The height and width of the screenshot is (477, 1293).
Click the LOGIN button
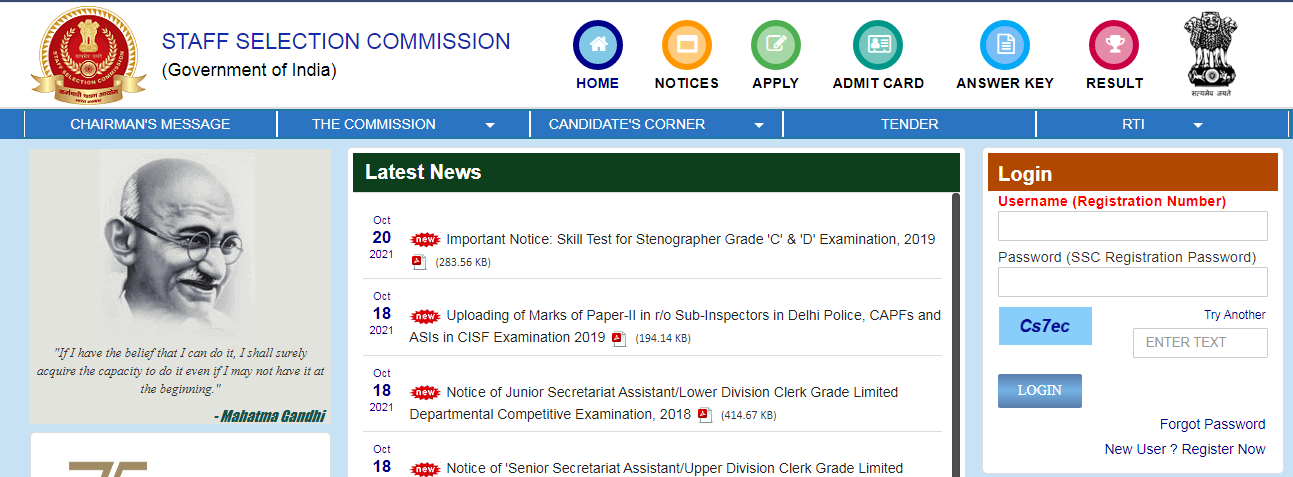pos(1039,391)
